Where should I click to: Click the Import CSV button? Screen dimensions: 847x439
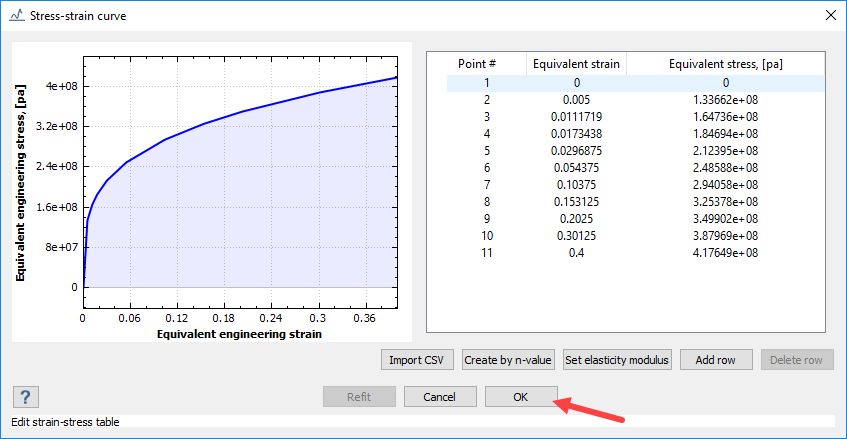[418, 360]
